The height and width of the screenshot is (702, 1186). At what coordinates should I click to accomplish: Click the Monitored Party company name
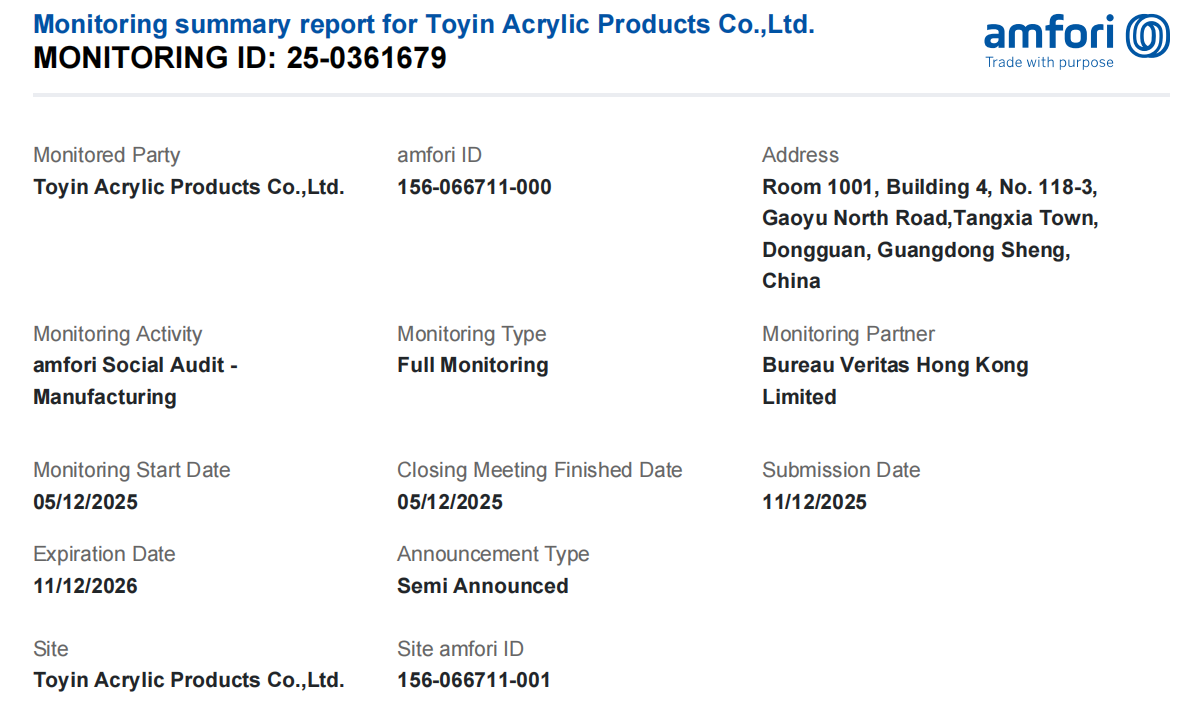pos(189,187)
